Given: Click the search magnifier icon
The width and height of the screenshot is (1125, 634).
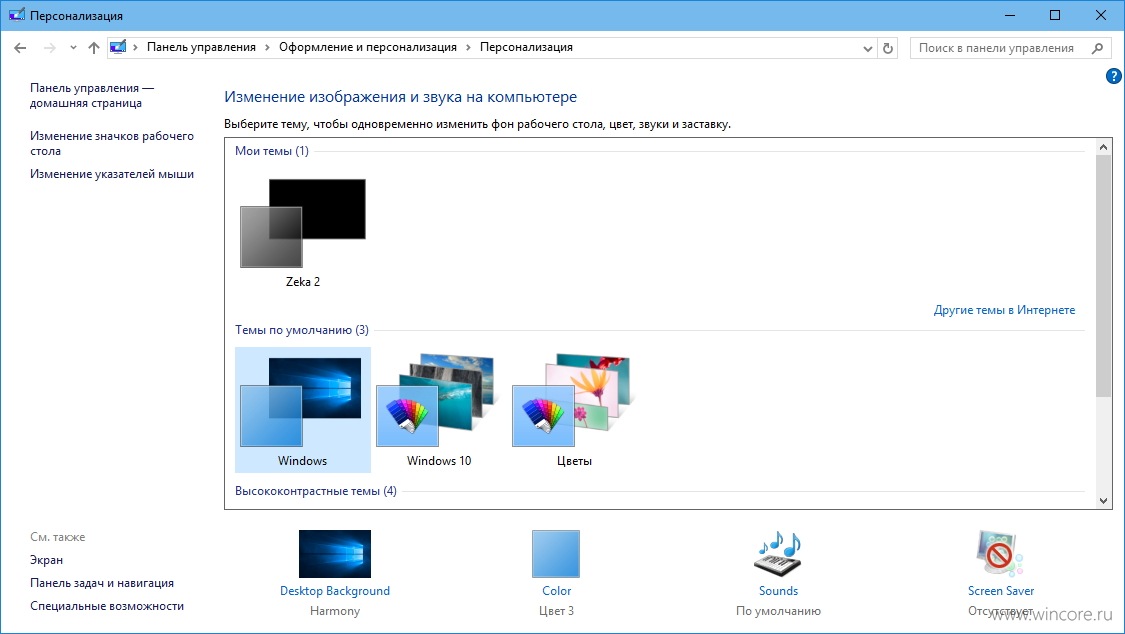Looking at the screenshot, I should coord(1097,48).
